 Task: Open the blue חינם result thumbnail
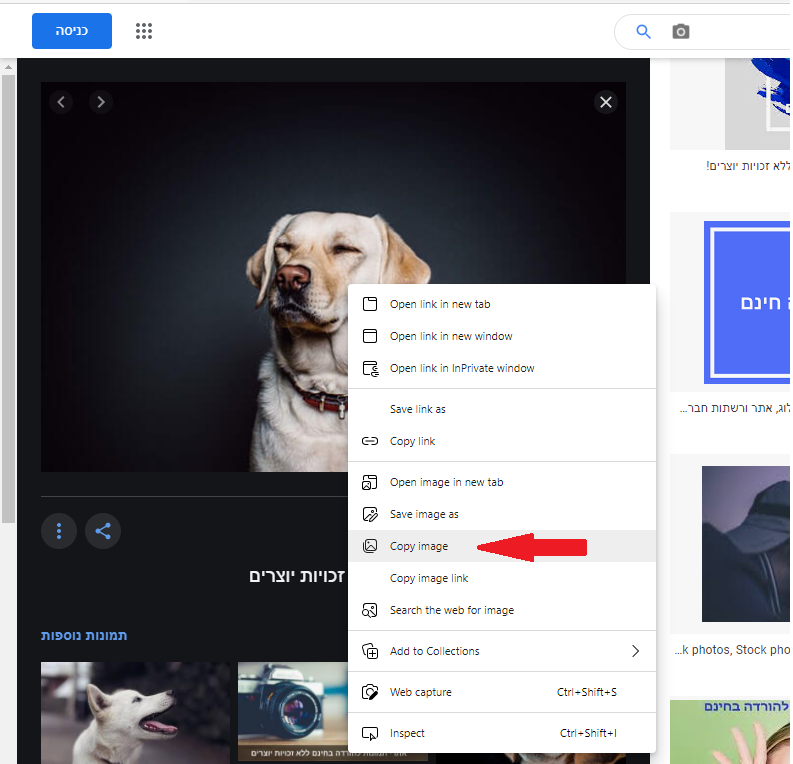tap(746, 302)
